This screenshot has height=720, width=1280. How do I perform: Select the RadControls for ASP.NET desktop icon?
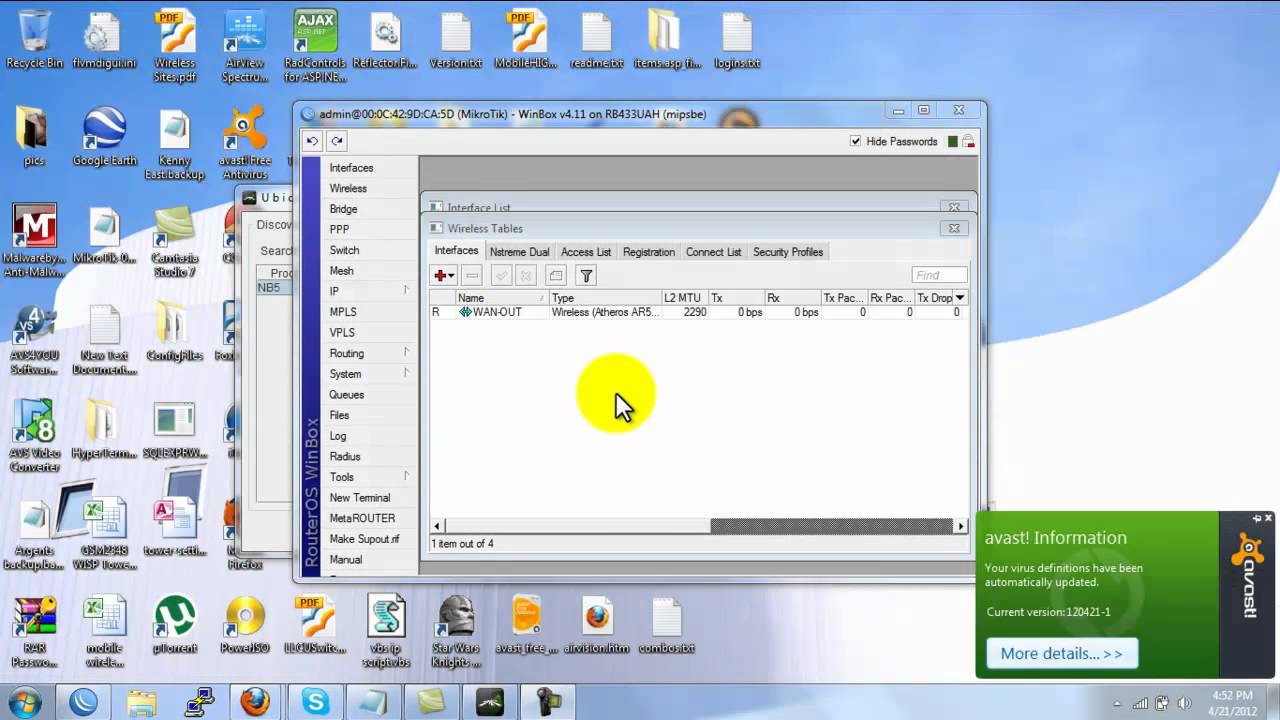click(x=315, y=46)
